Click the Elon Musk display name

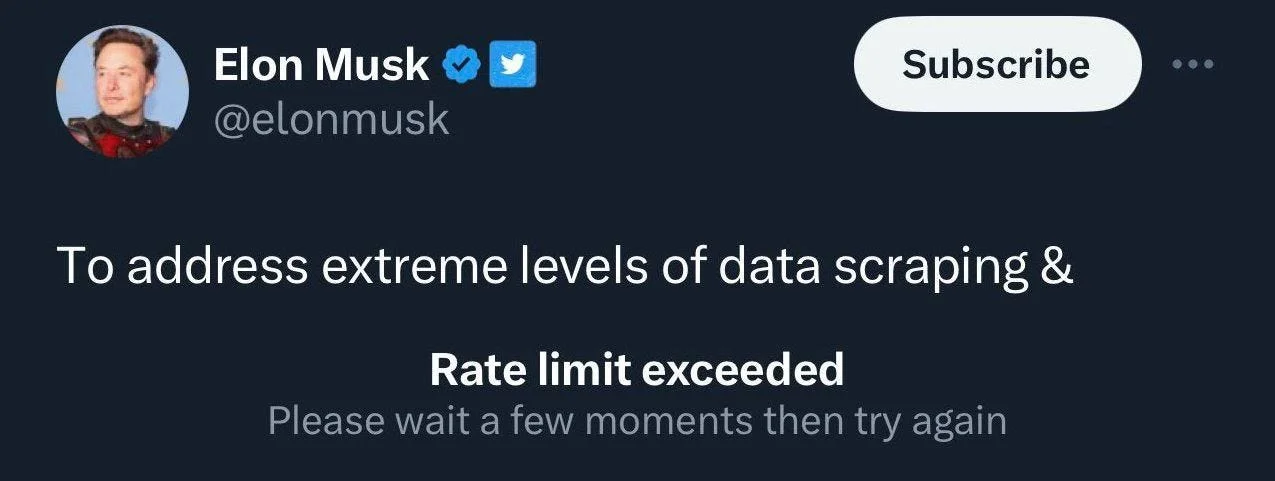(x=320, y=66)
